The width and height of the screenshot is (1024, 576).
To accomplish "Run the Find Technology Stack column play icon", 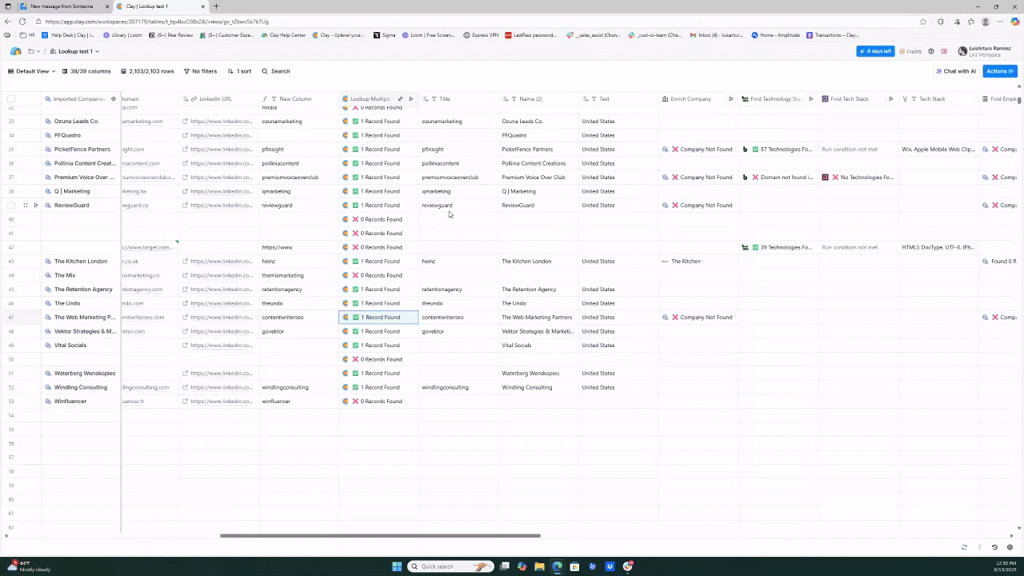I will point(811,99).
